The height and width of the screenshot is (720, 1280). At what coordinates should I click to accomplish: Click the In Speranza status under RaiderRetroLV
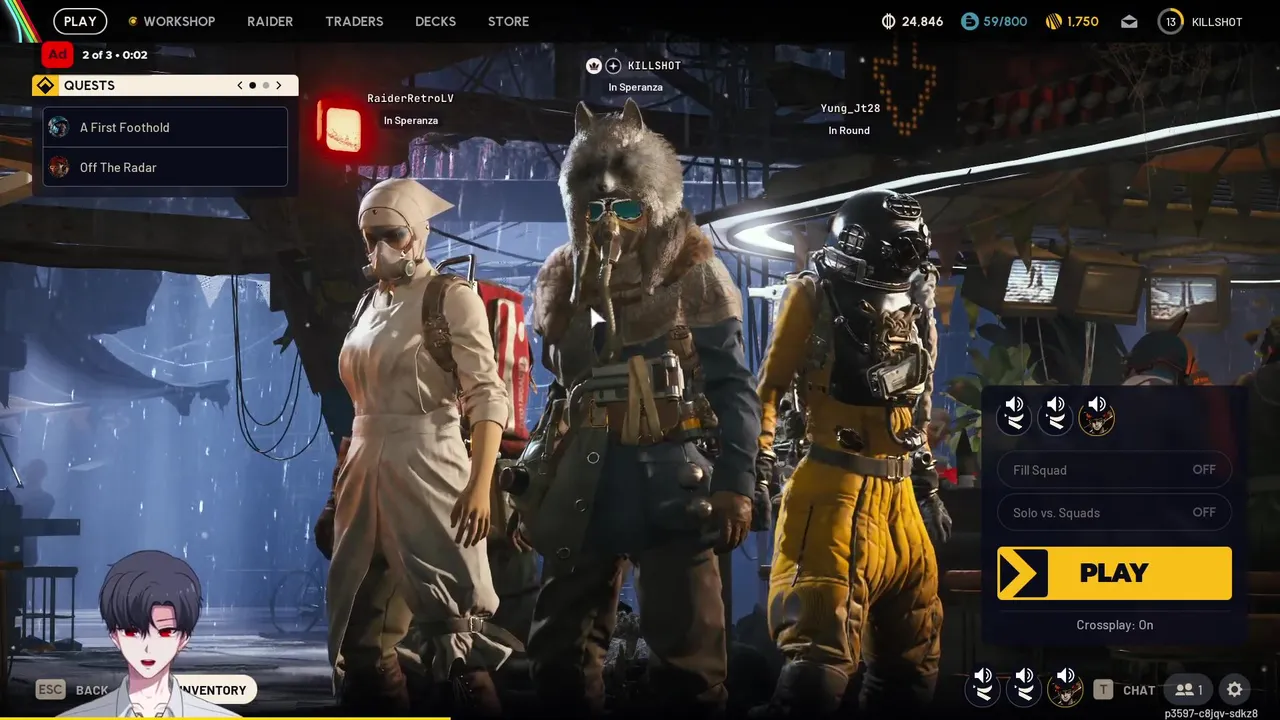click(x=411, y=120)
